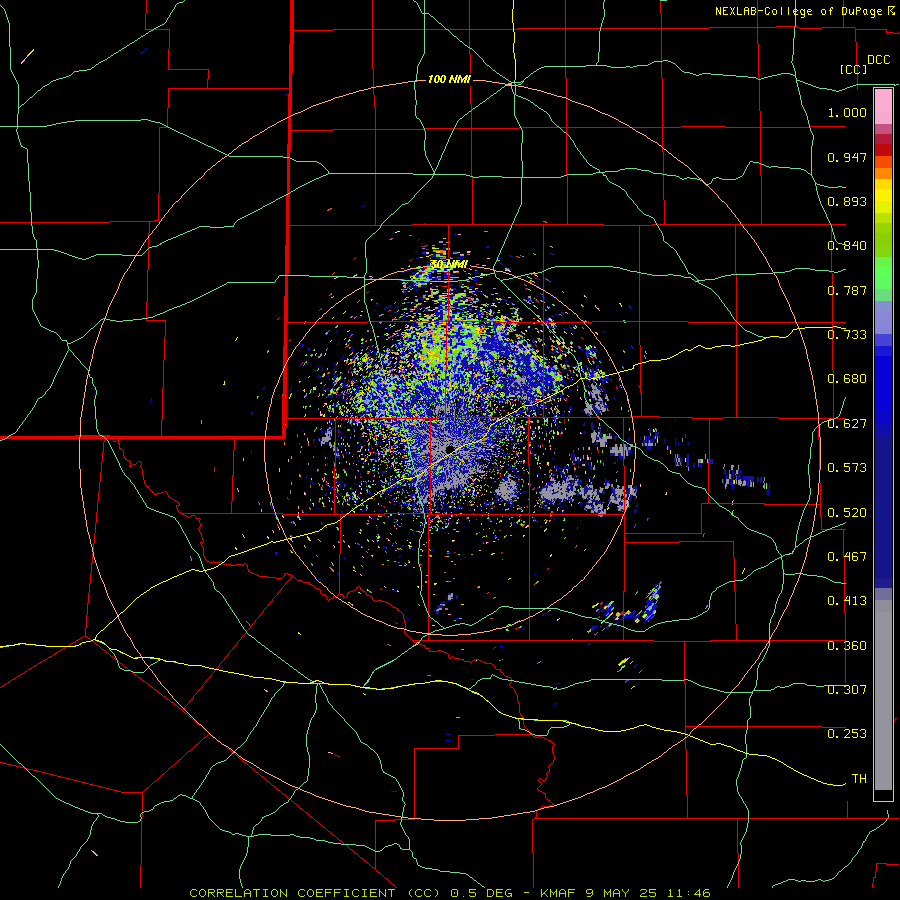Click the 0.467 scale value
Image resolution: width=900 pixels, height=900 pixels.
click(847, 557)
